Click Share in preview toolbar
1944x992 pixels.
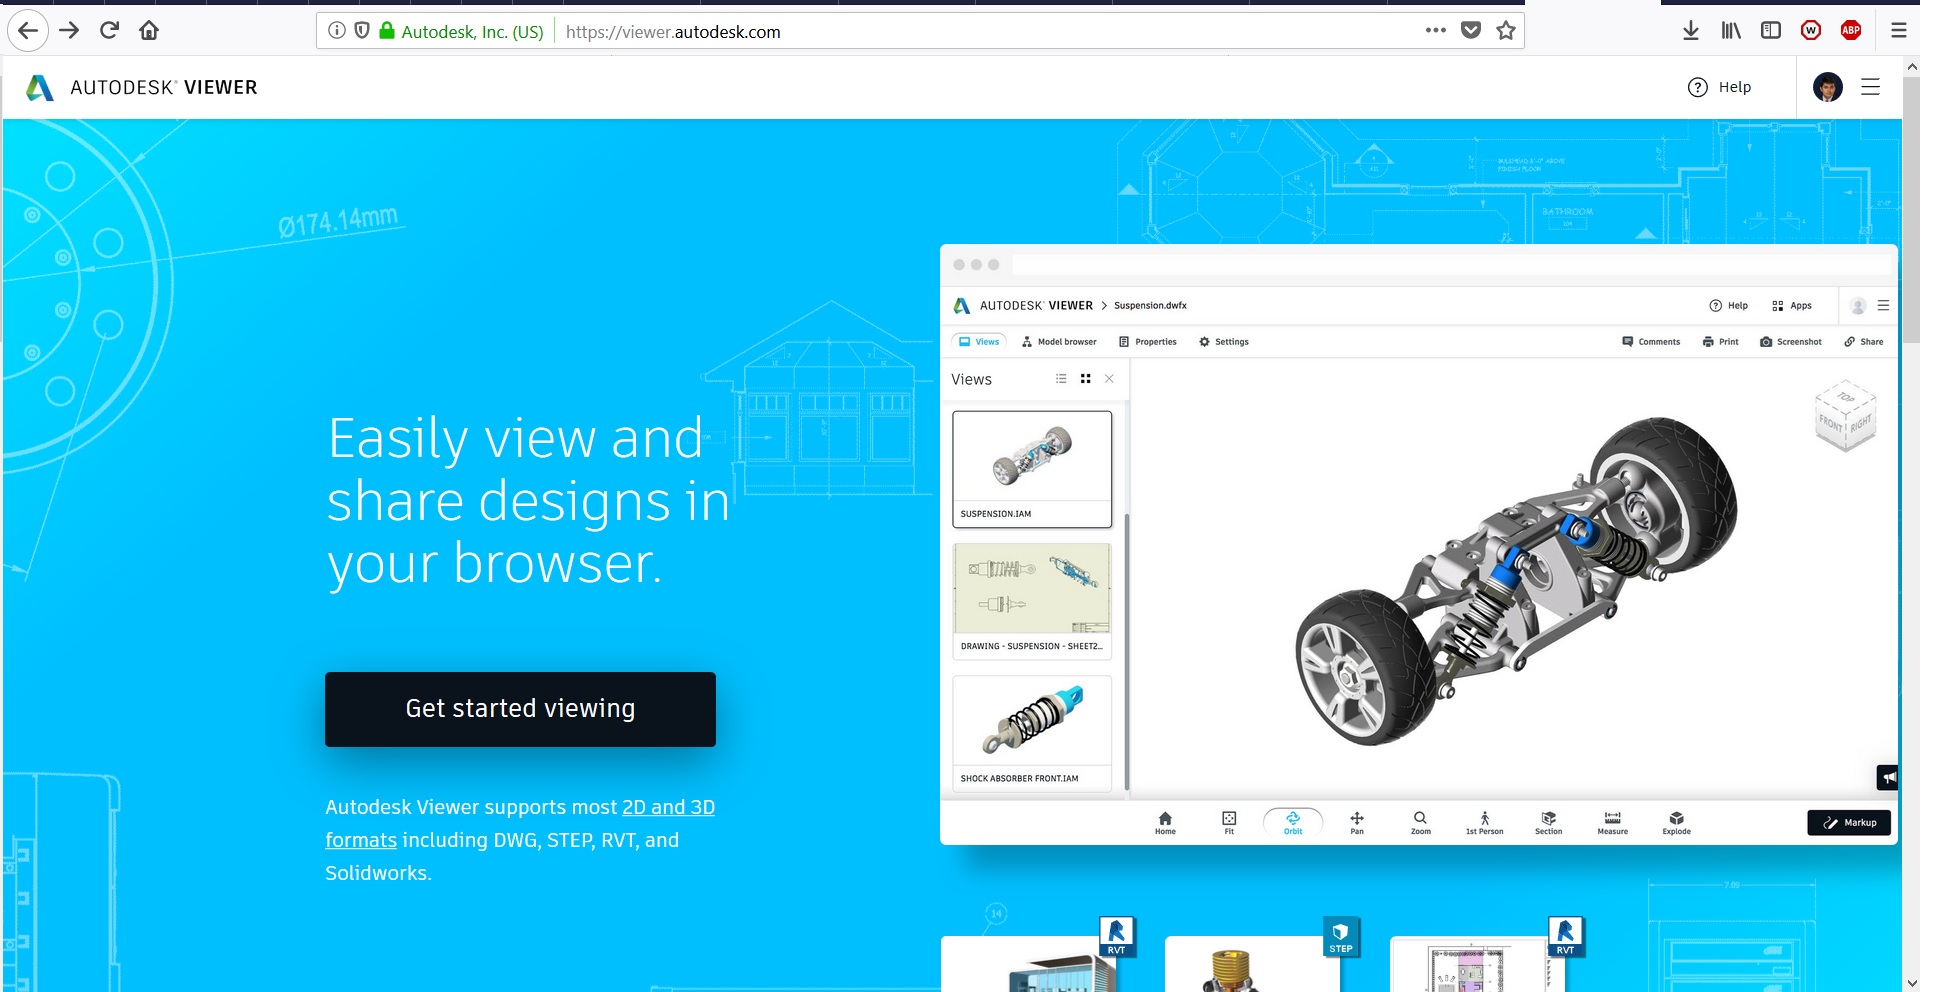click(x=1864, y=342)
